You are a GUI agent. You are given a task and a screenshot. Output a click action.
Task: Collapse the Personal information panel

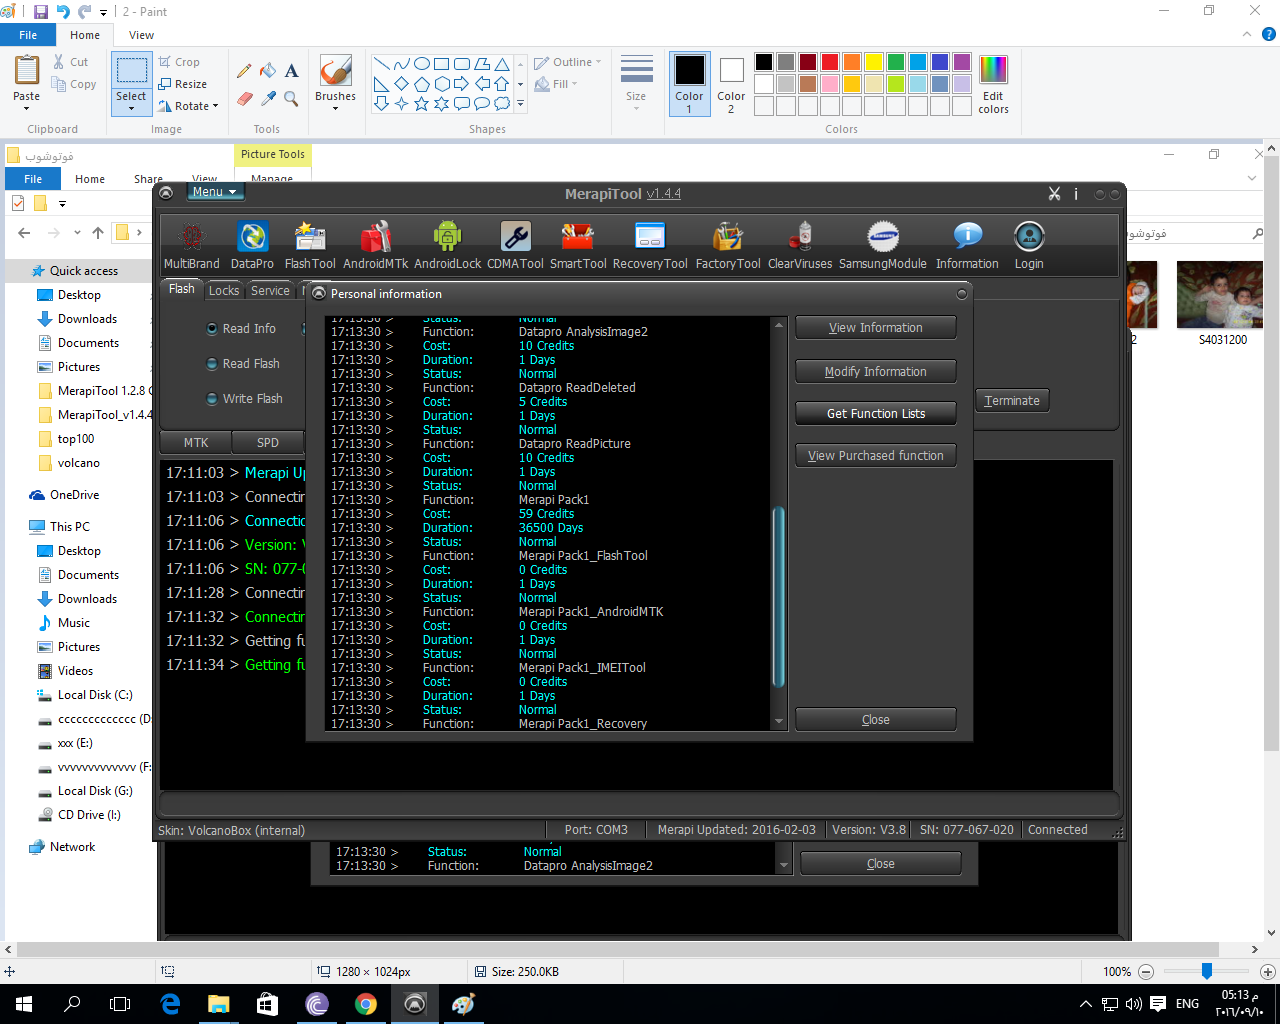tap(962, 294)
